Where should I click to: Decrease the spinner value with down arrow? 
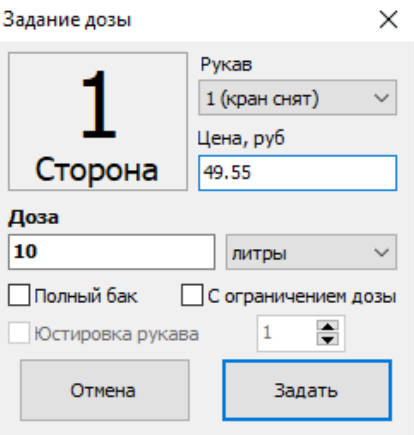pos(328,339)
